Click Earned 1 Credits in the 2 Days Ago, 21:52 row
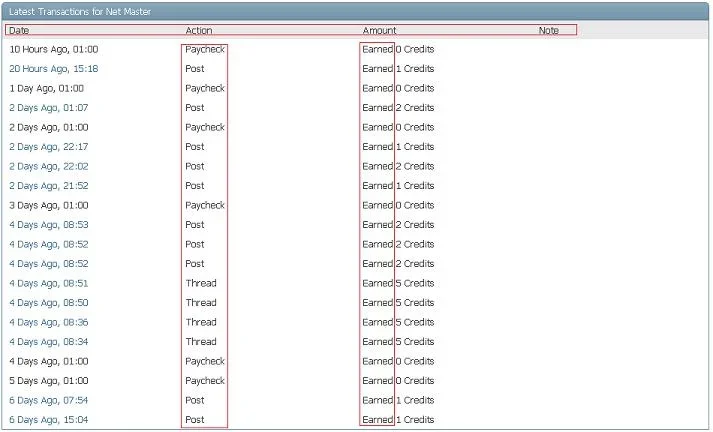Image resolution: width=713 pixels, height=432 pixels. pyautogui.click(x=398, y=186)
